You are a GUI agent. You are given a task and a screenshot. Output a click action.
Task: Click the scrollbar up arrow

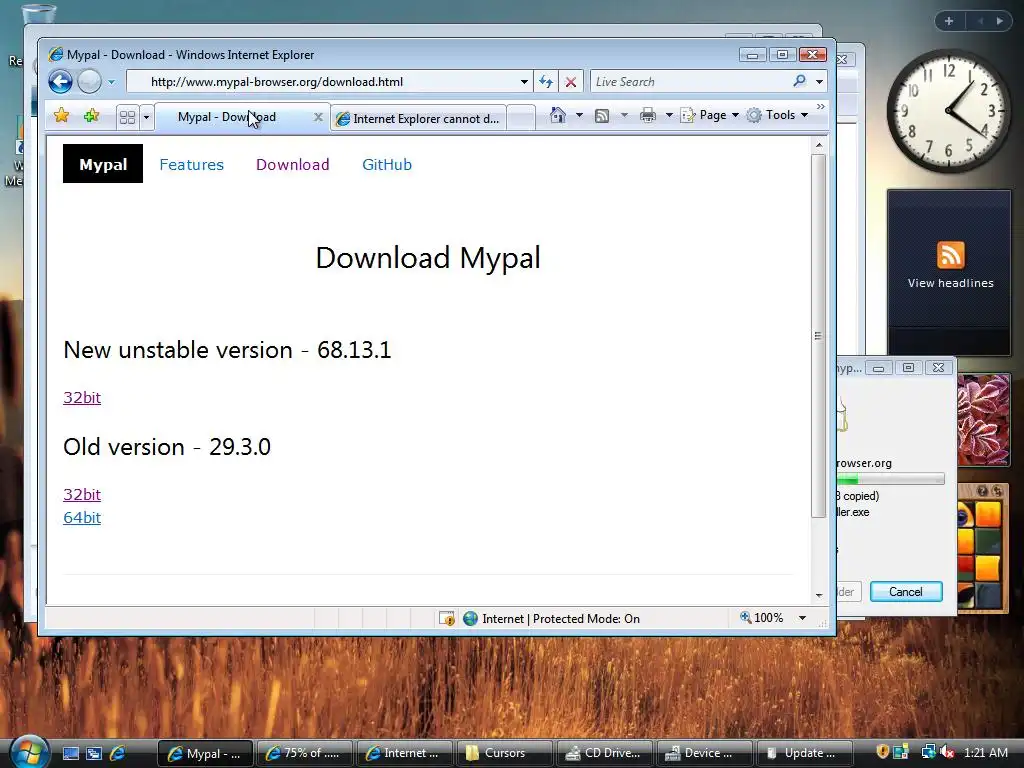[818, 145]
